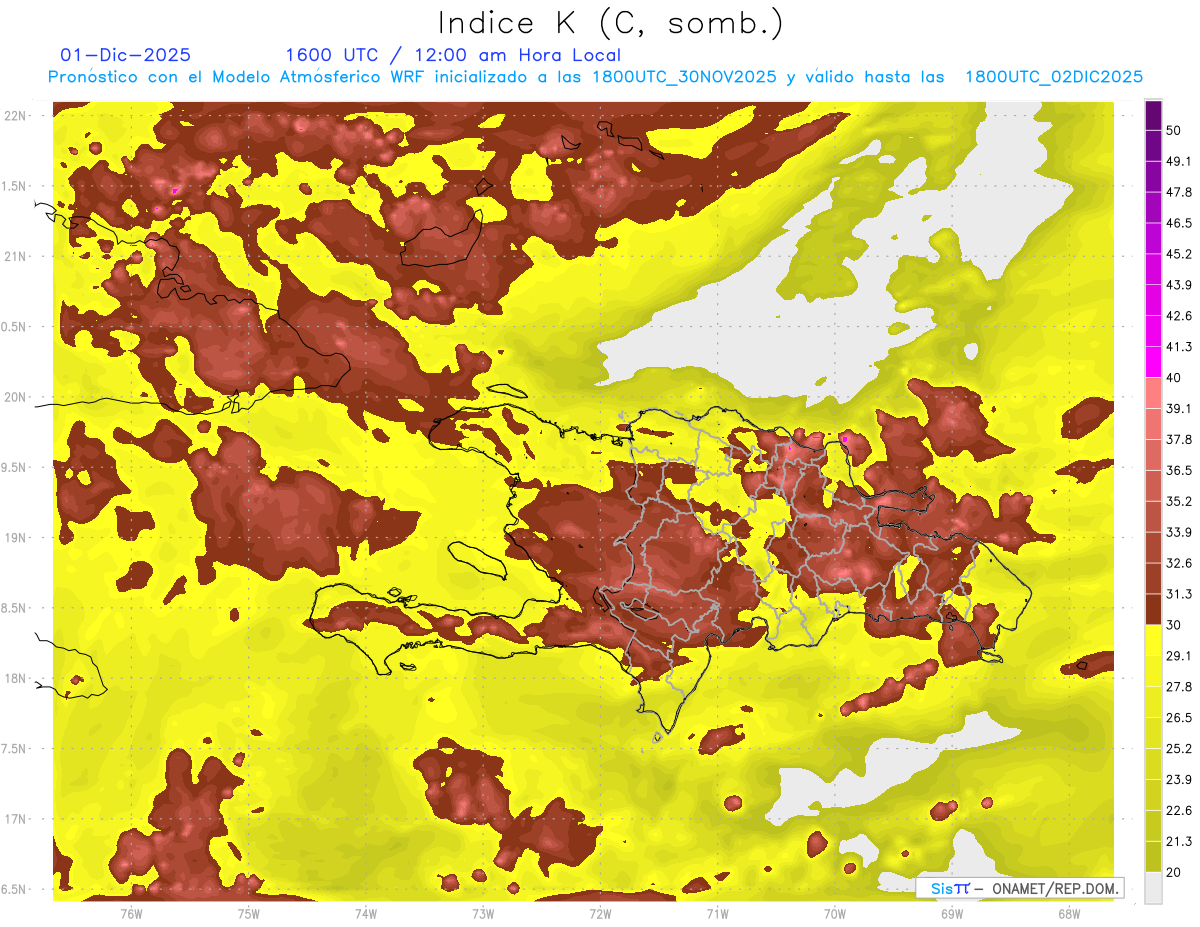Click the colorbar value '22.6'

(x=1179, y=811)
